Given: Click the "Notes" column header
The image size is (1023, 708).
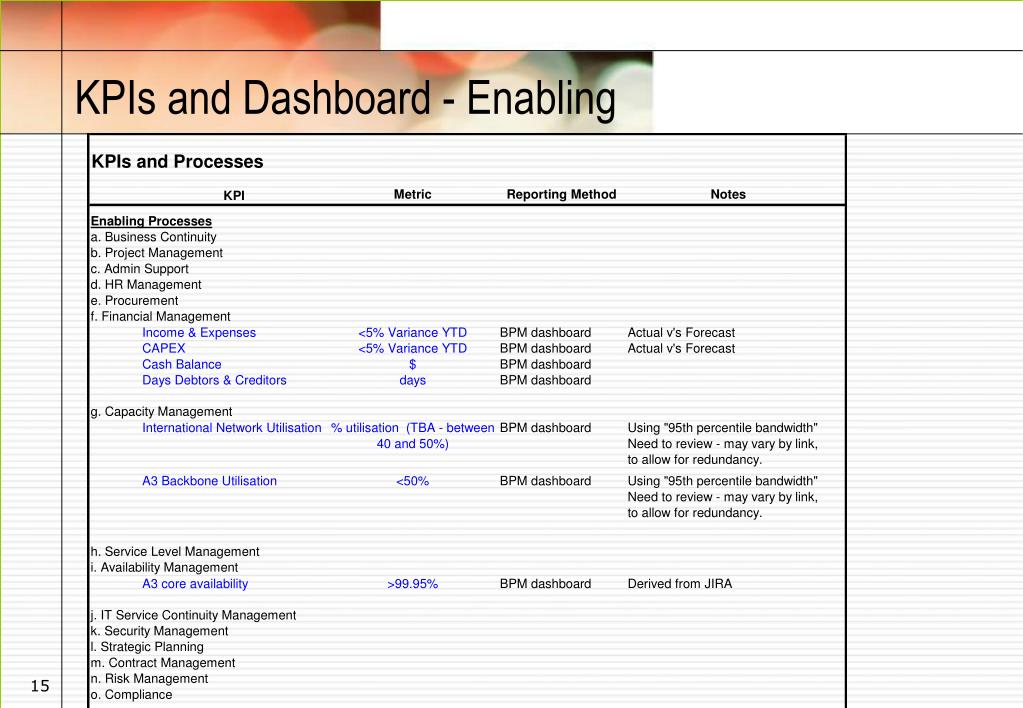Looking at the screenshot, I should [728, 194].
